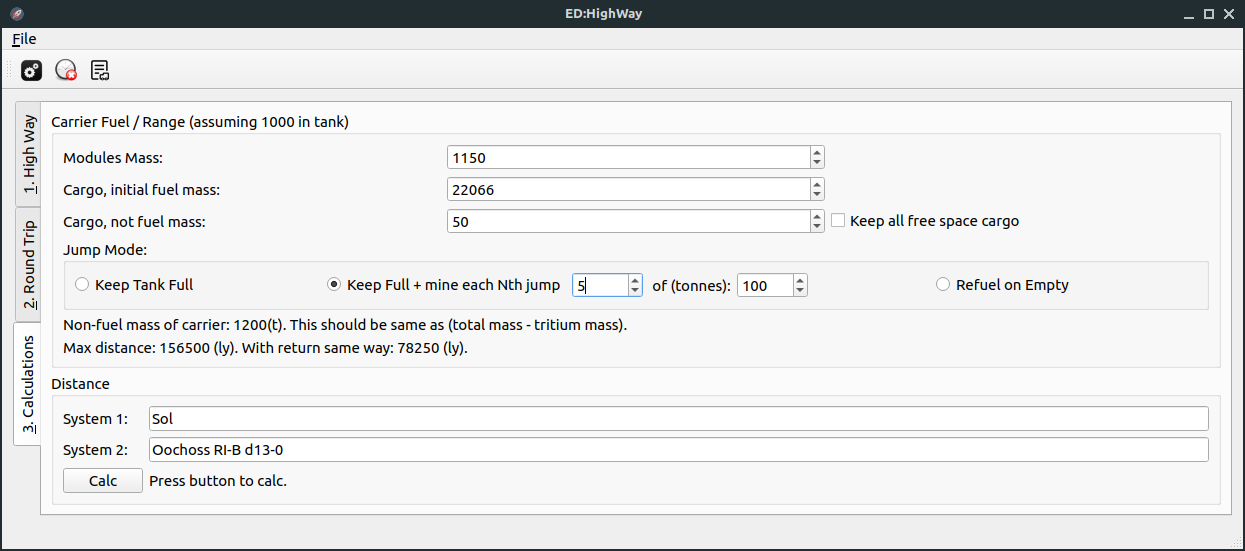
Task: Decrease the Modules Mass value
Action: click(817, 163)
